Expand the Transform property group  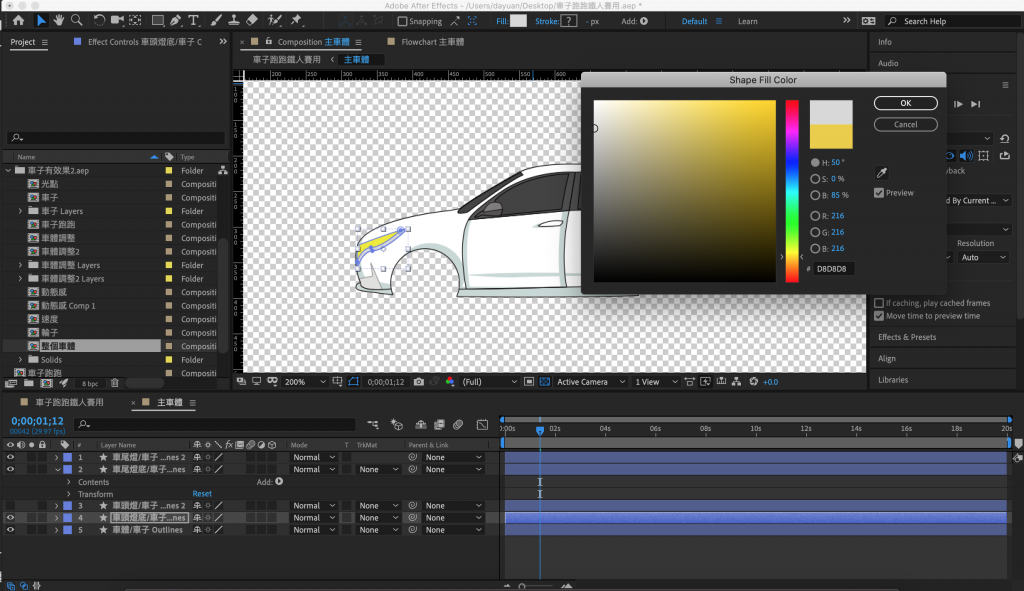click(69, 494)
